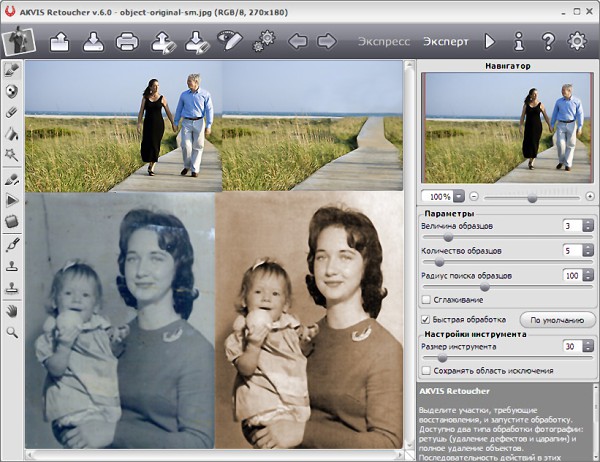Enable Сохранять область исключения checkbox
Viewport: 600px width, 462px height.
tap(426, 371)
